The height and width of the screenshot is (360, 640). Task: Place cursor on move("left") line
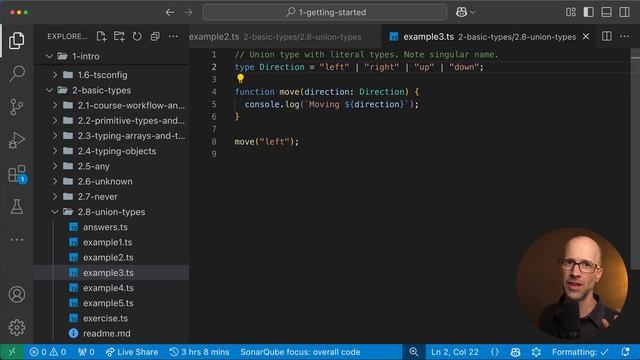coord(267,142)
